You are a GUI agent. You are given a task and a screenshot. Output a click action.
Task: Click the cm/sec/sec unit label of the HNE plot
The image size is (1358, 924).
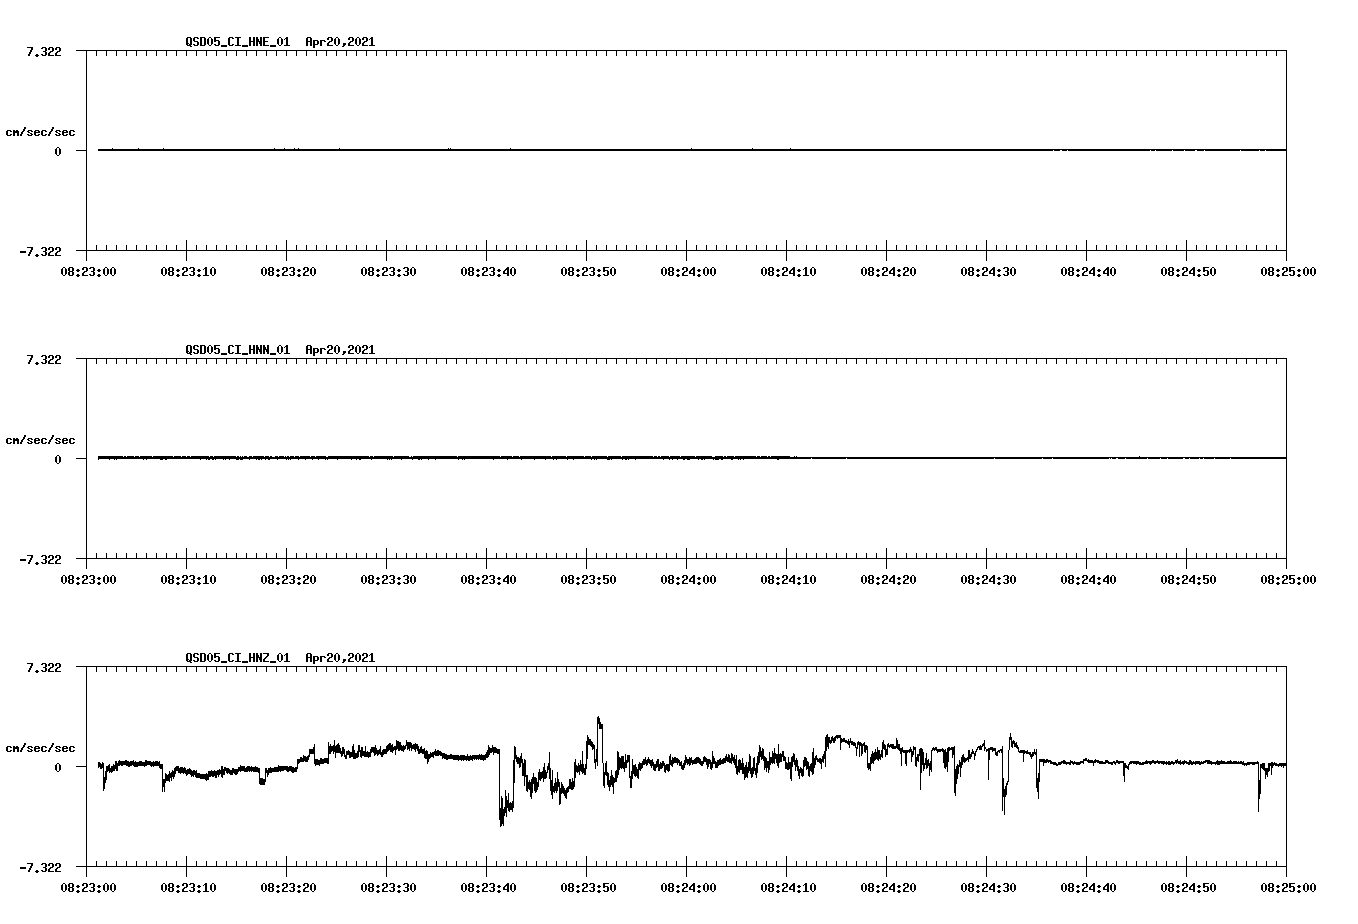41,130
